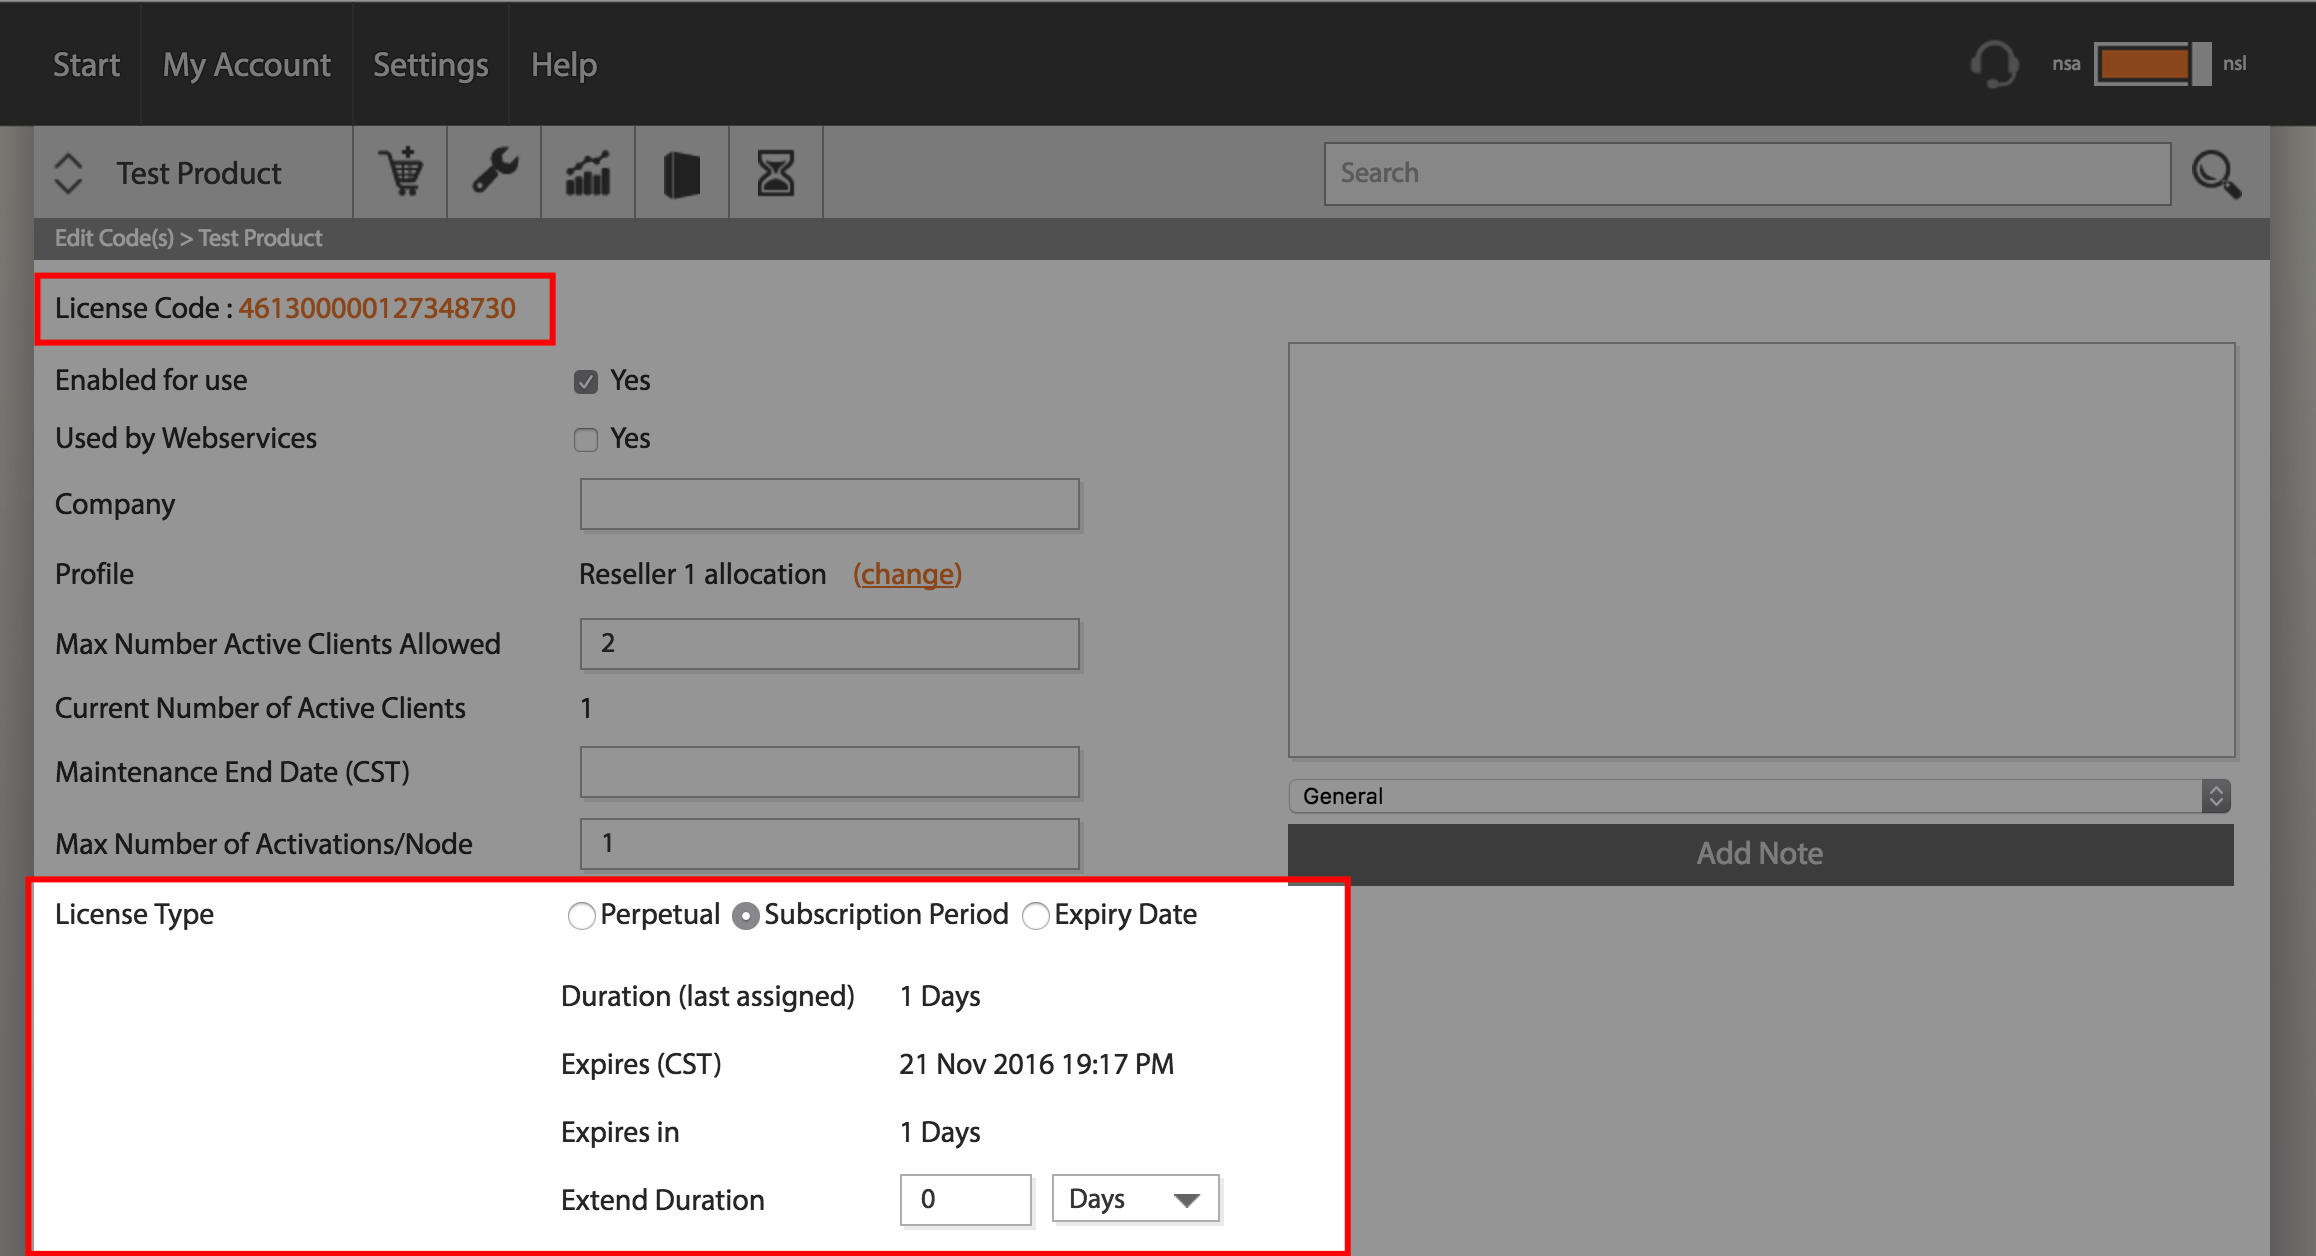Open the hourglass icon

(776, 173)
